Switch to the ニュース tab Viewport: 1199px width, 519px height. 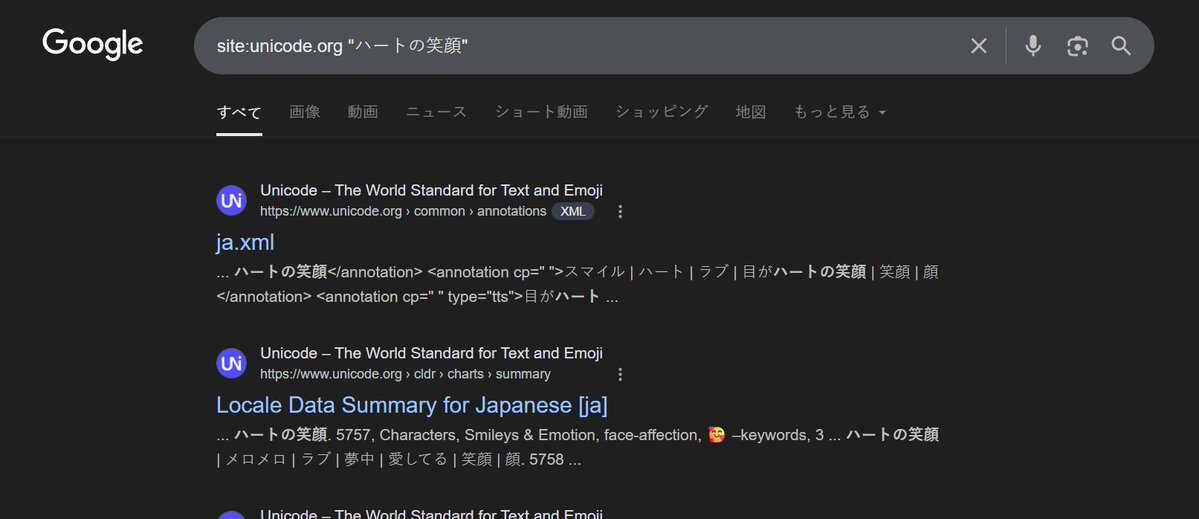(x=436, y=112)
